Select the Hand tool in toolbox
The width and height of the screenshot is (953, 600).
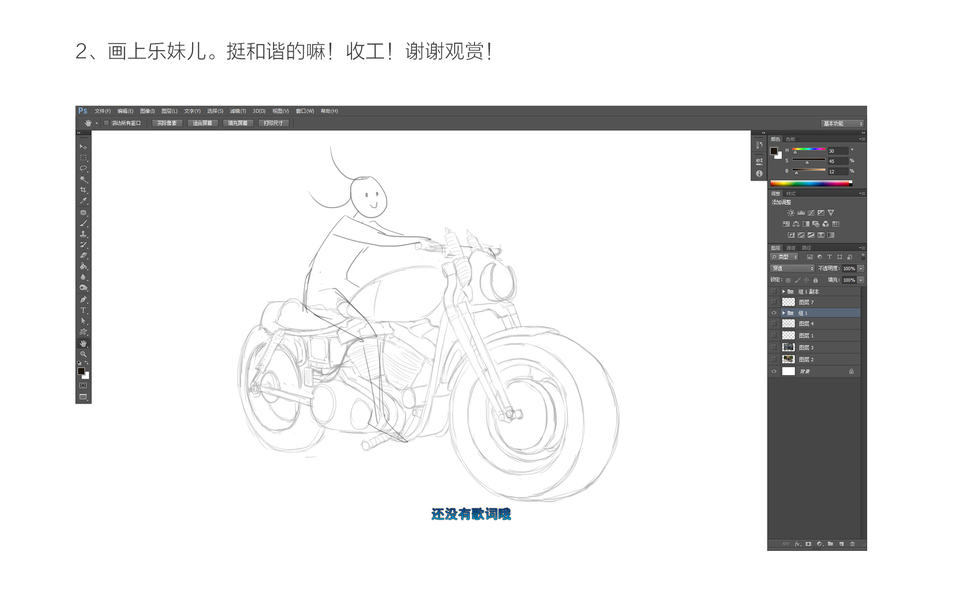[83, 343]
